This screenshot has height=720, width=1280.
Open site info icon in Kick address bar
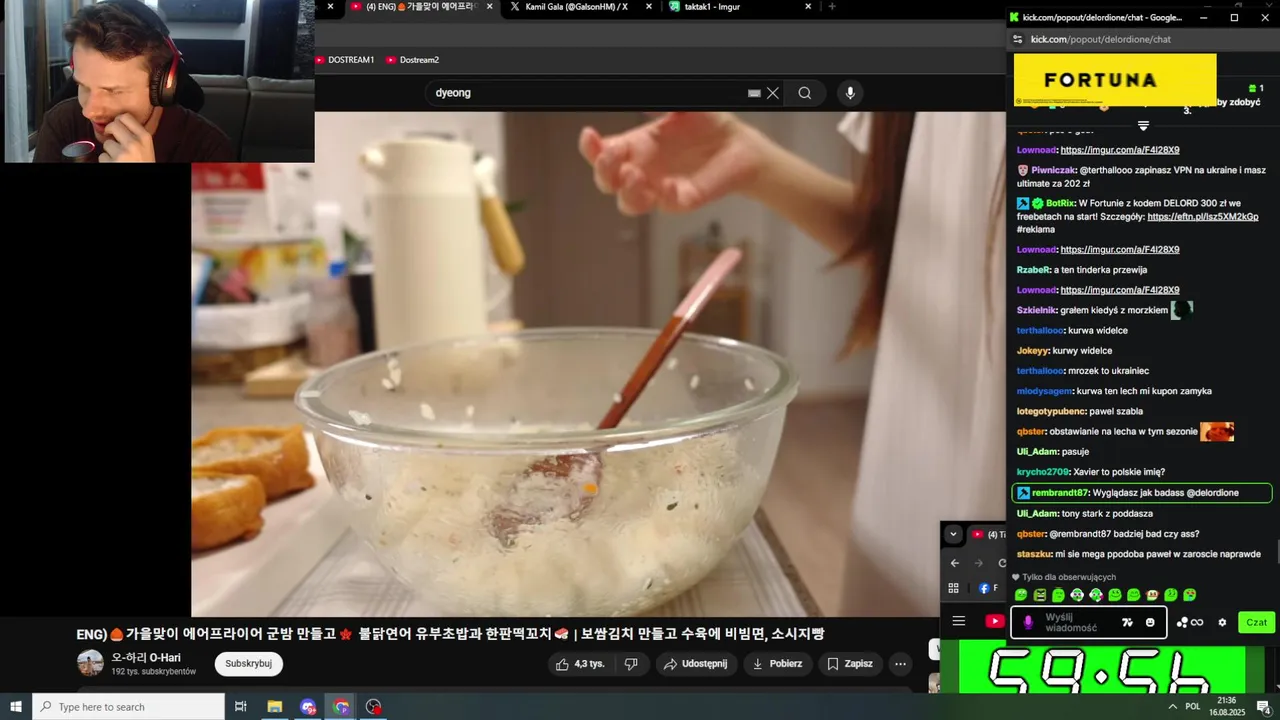pyautogui.click(x=1018, y=39)
